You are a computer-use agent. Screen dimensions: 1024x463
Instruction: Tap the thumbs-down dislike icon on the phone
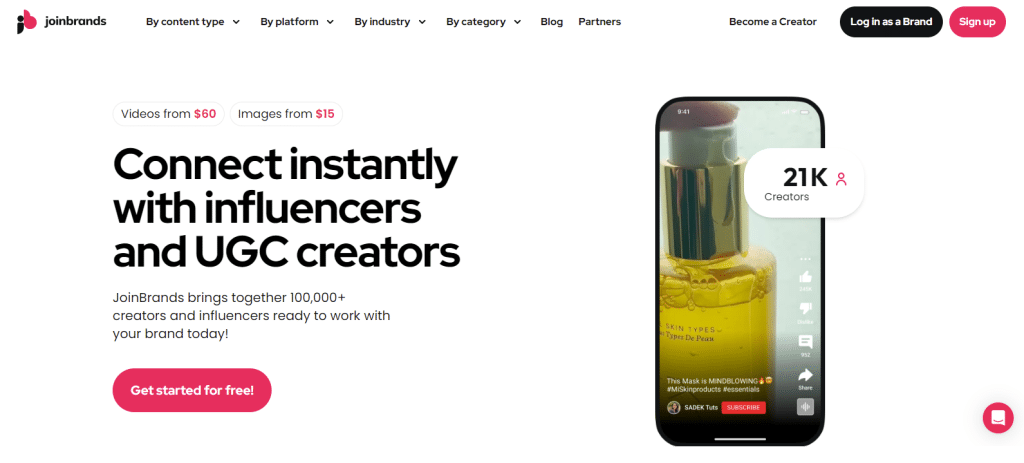805,309
